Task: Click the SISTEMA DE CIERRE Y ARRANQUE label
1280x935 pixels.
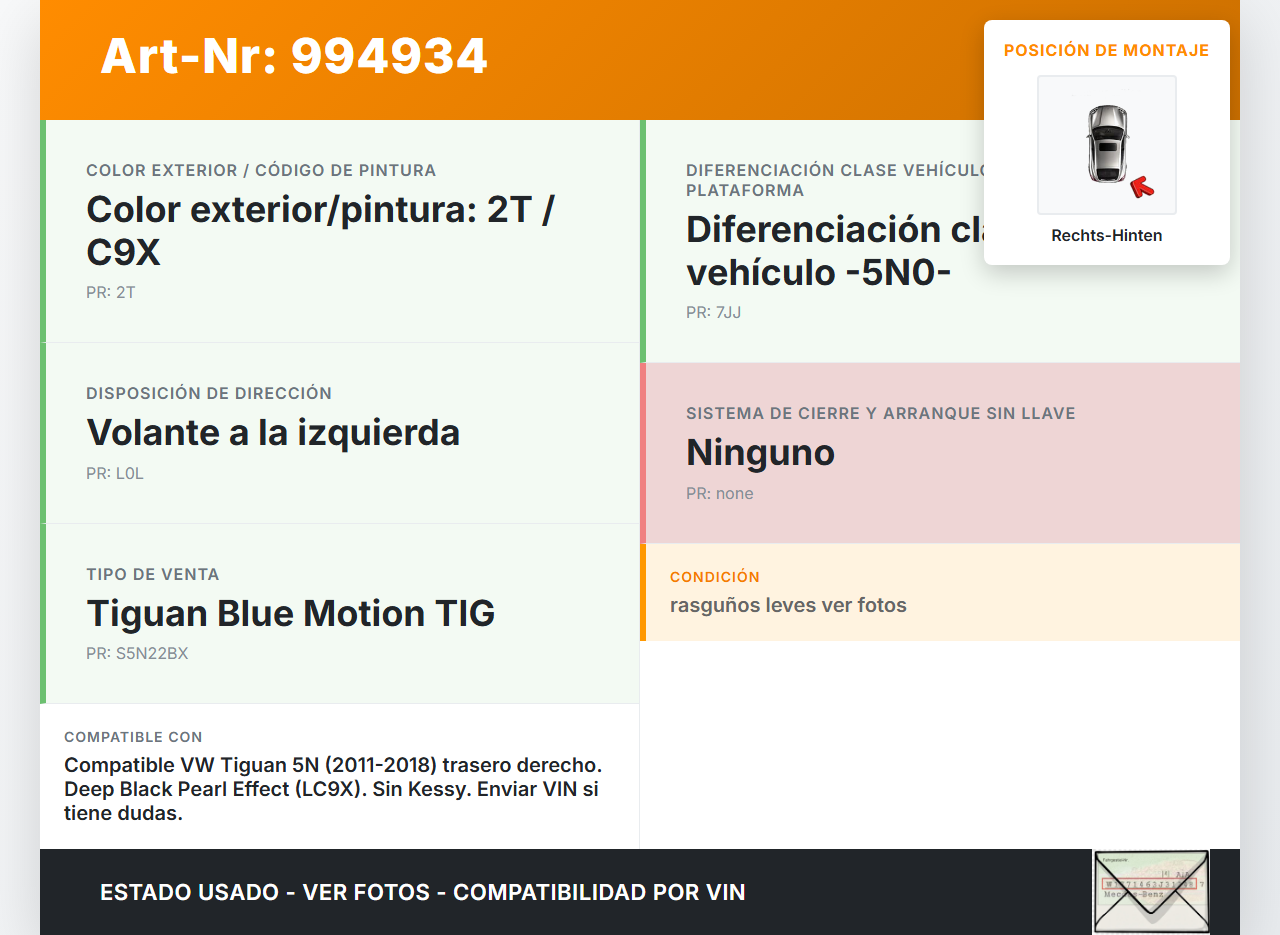Action: [x=881, y=413]
